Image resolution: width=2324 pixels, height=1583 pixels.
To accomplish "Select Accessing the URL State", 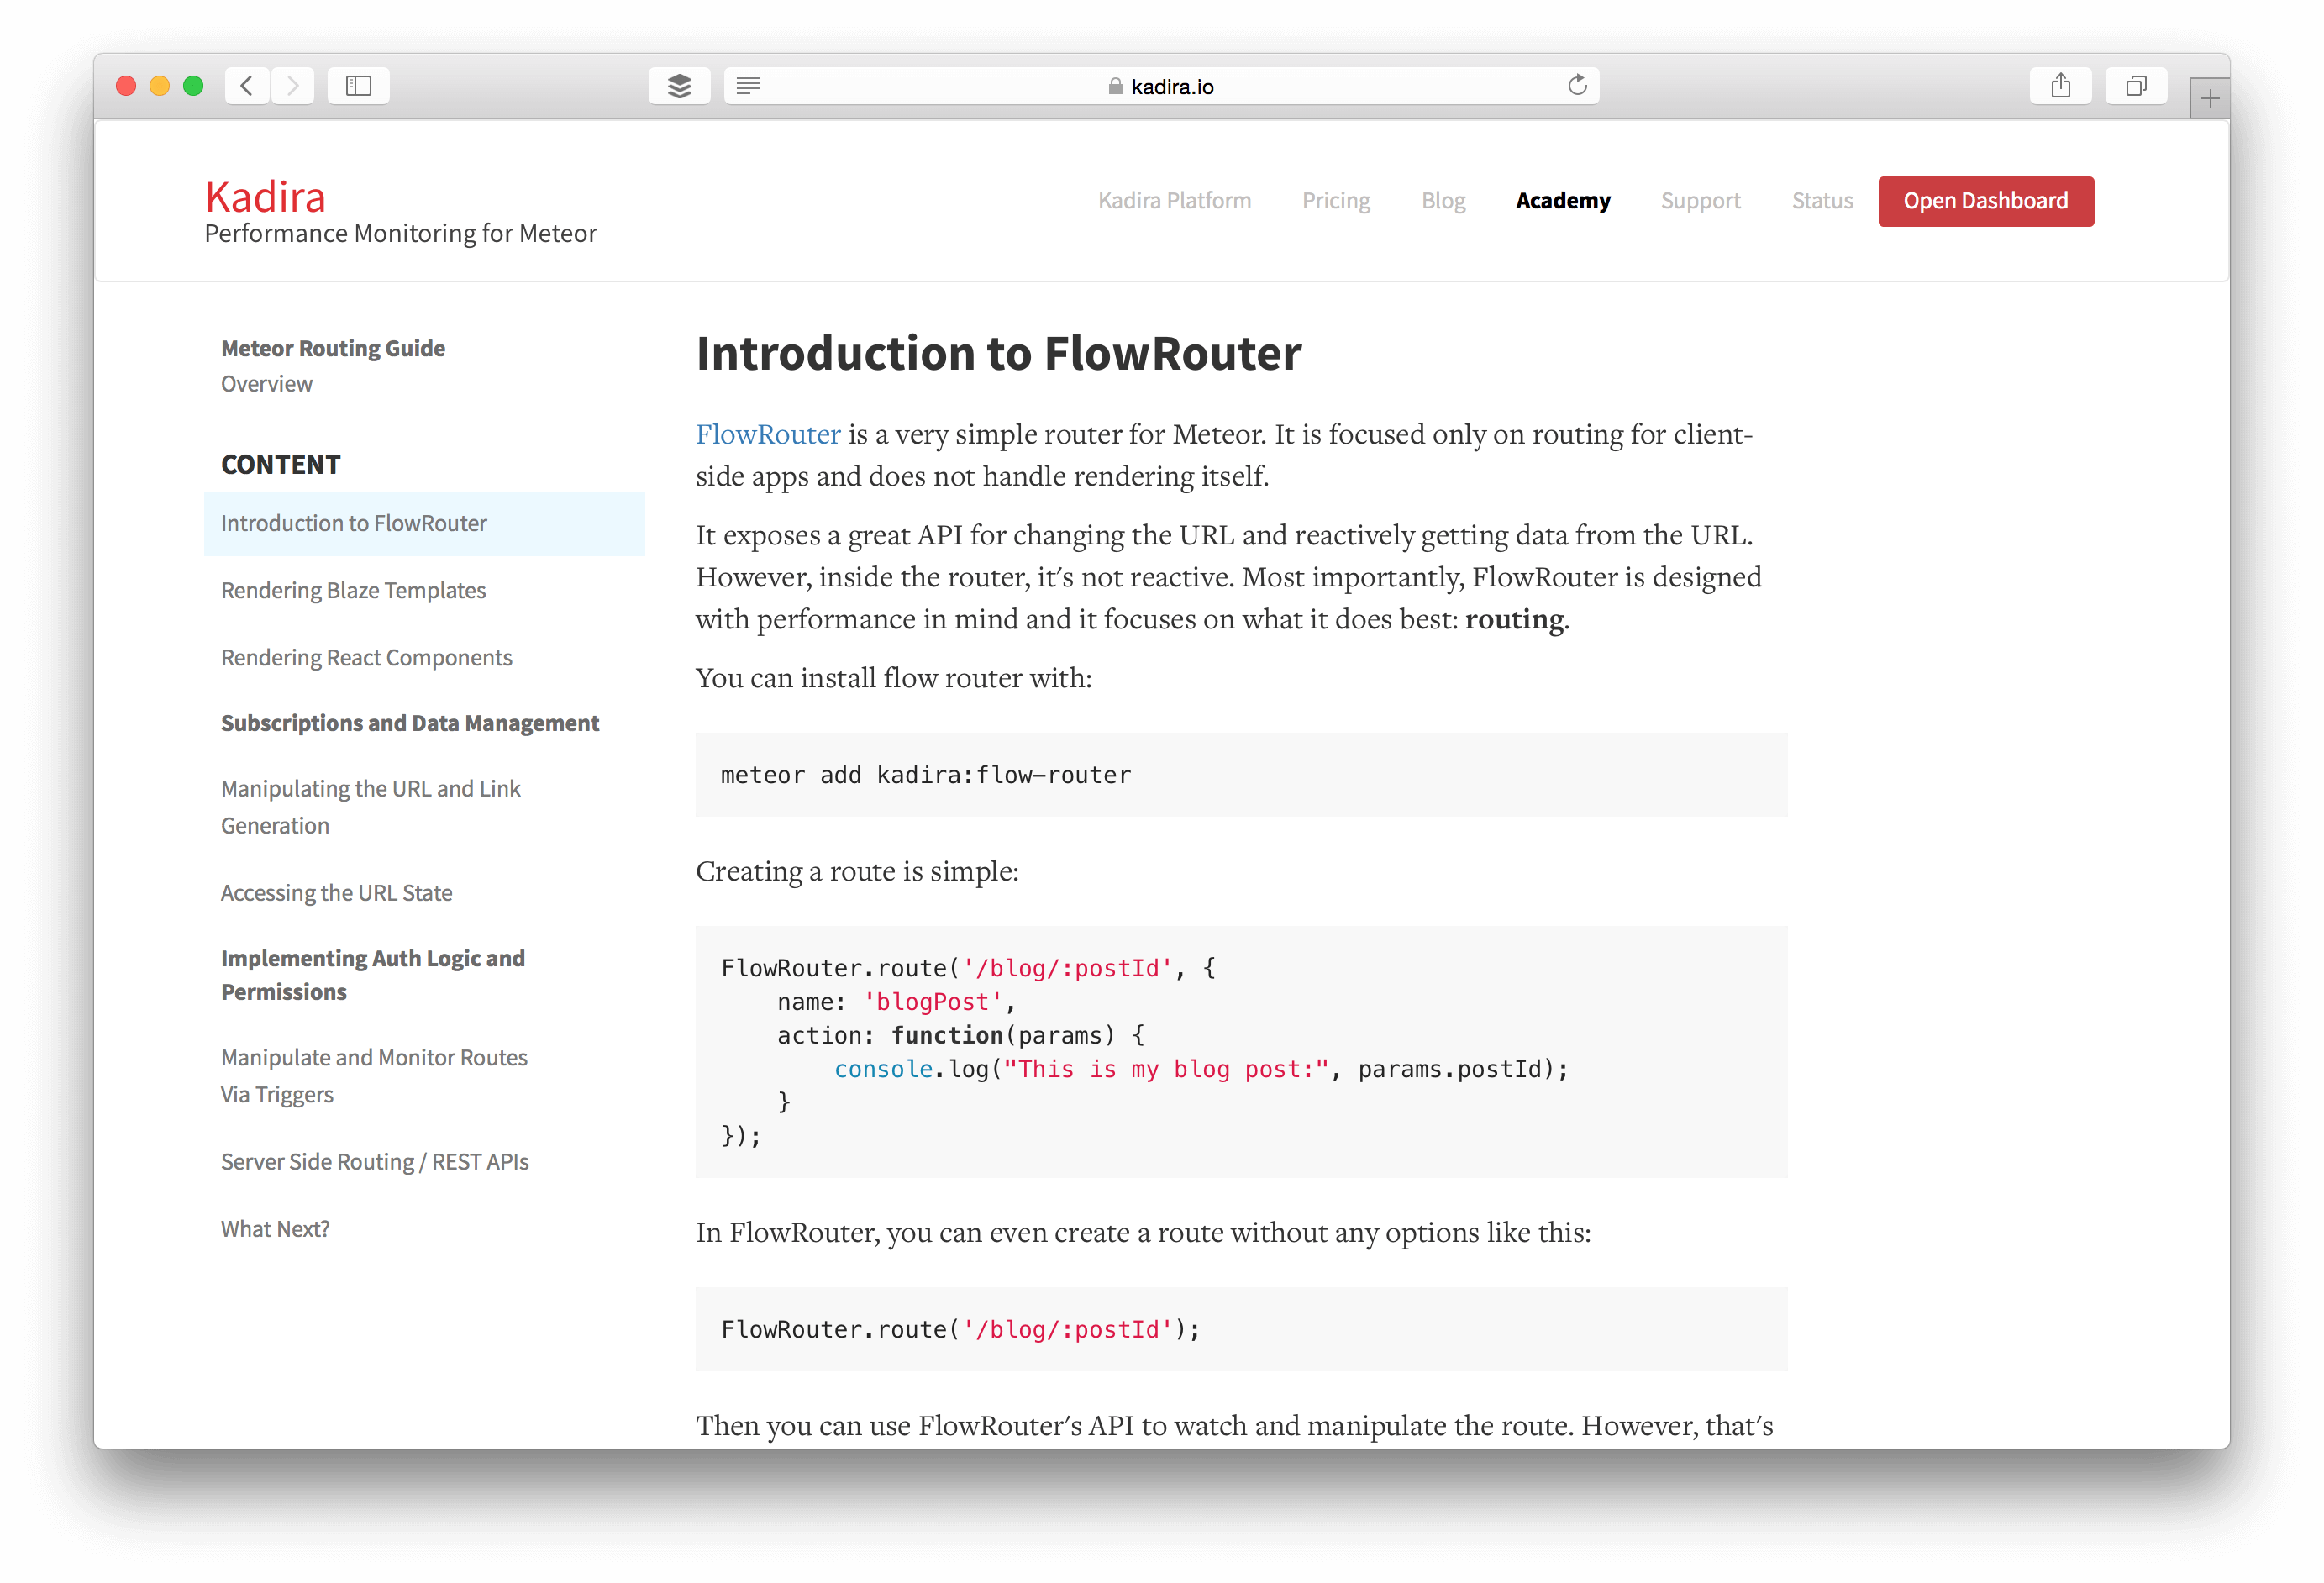I will [337, 892].
